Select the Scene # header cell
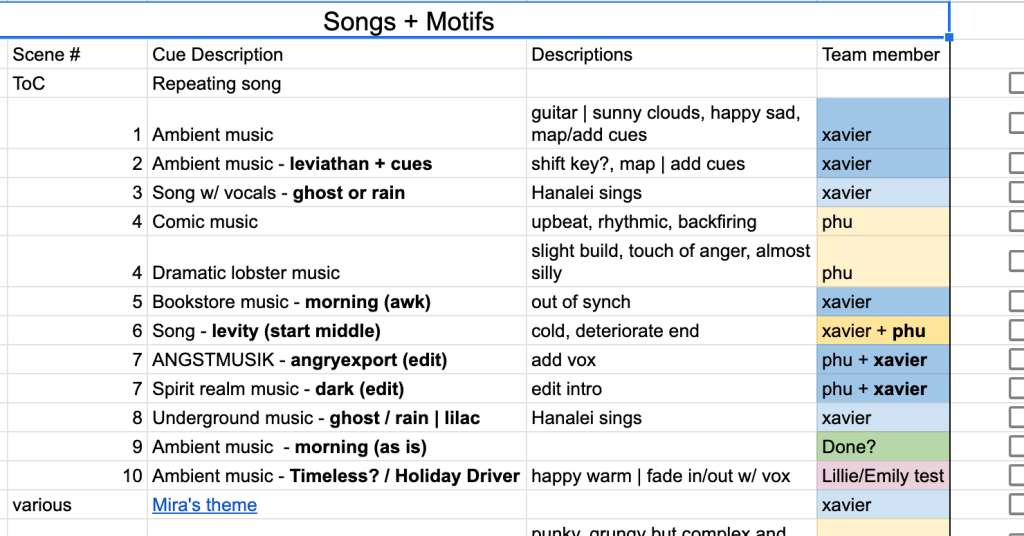Image resolution: width=1024 pixels, height=536 pixels. click(x=78, y=54)
